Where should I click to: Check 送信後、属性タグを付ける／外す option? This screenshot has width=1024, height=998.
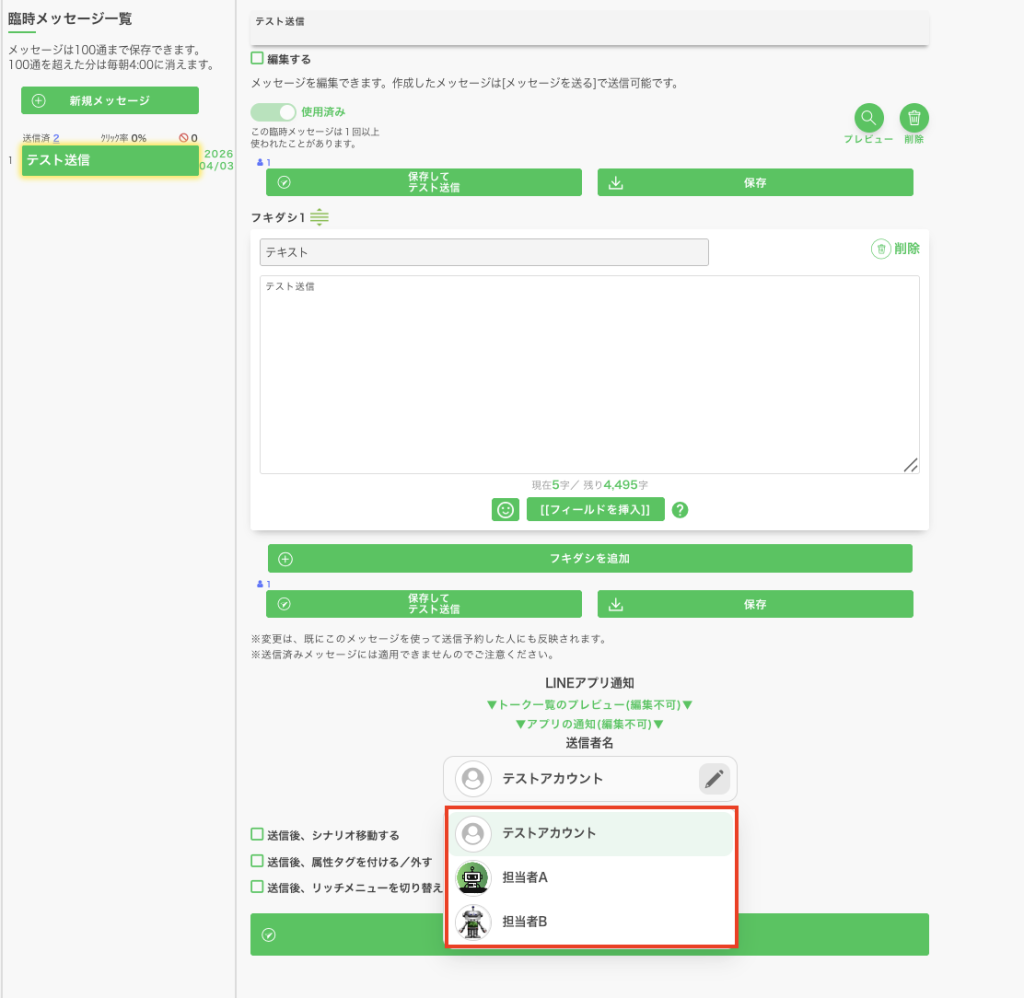point(257,860)
